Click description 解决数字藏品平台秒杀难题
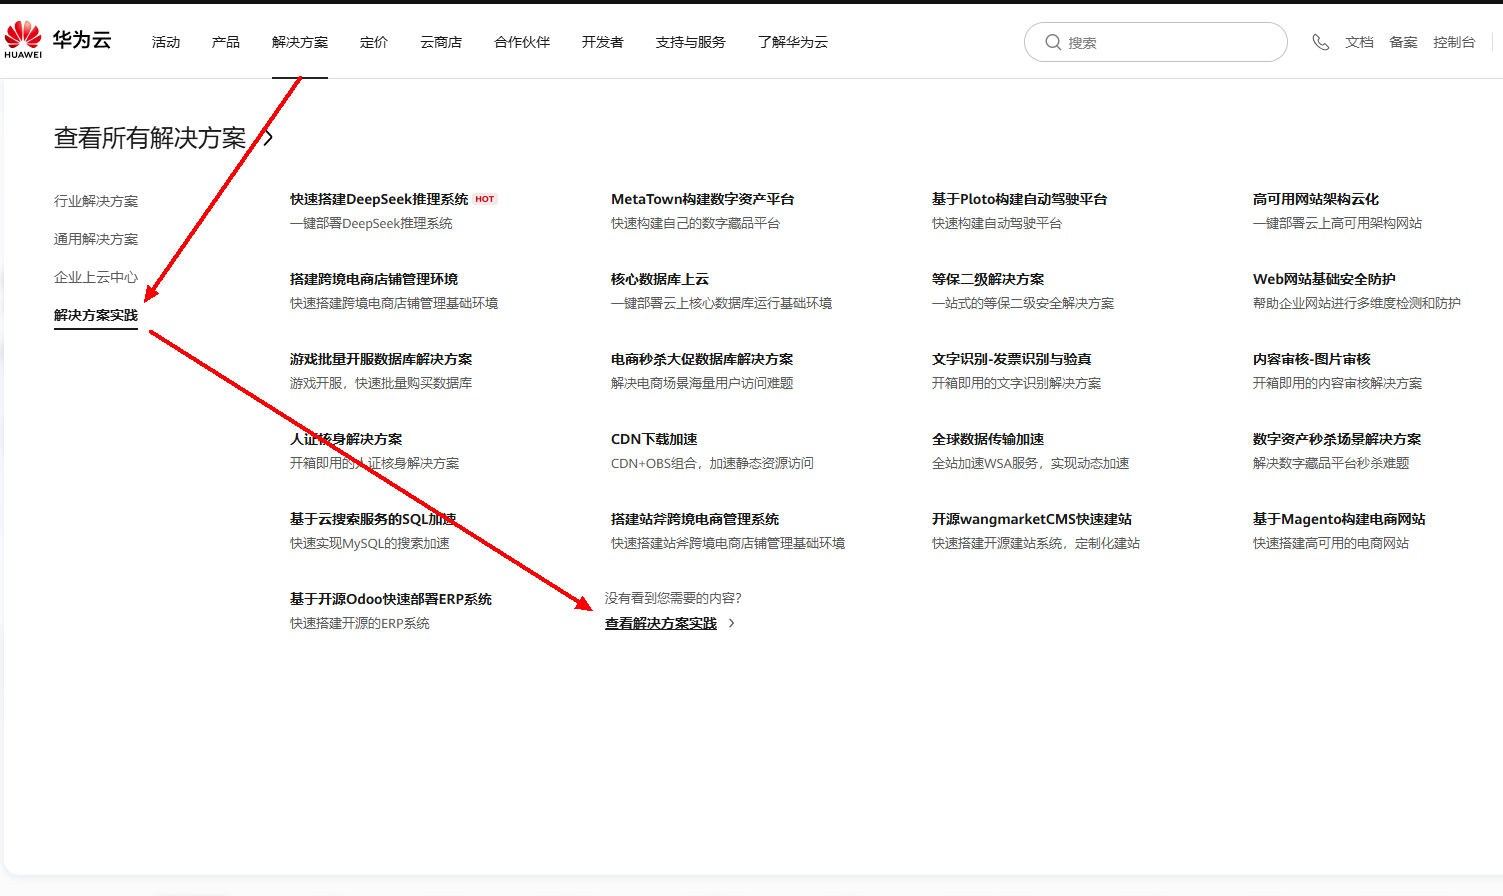Image resolution: width=1503 pixels, height=896 pixels. [x=1331, y=463]
